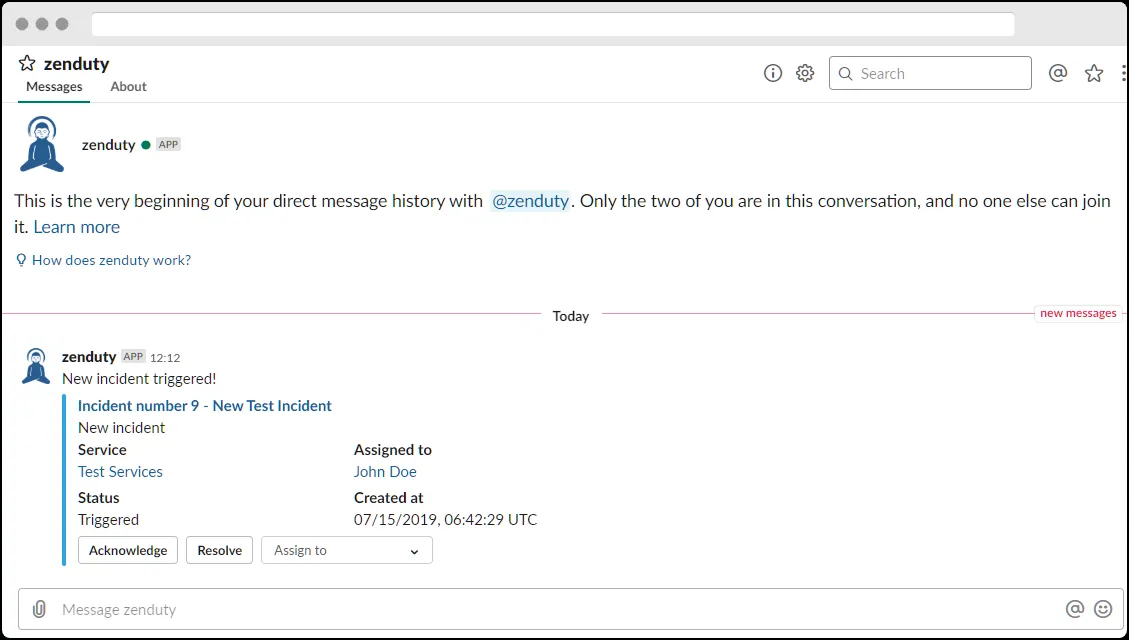Insert mention via message box @ icon
Viewport: 1129px width, 640px height.
1074,609
